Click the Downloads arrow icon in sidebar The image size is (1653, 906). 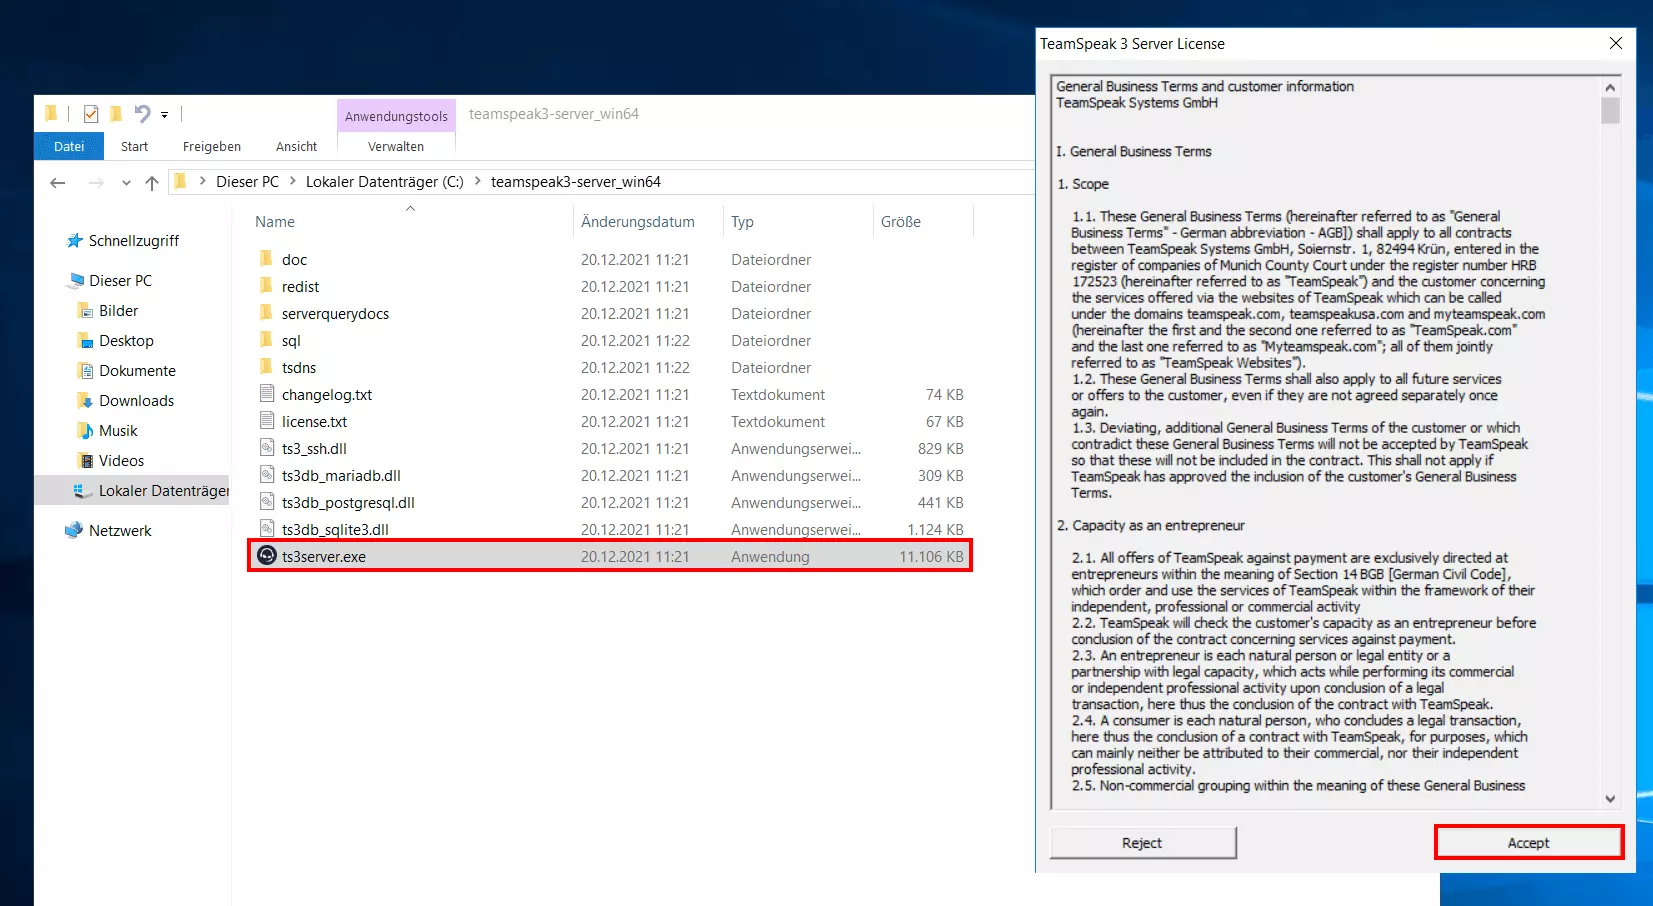[x=86, y=401]
